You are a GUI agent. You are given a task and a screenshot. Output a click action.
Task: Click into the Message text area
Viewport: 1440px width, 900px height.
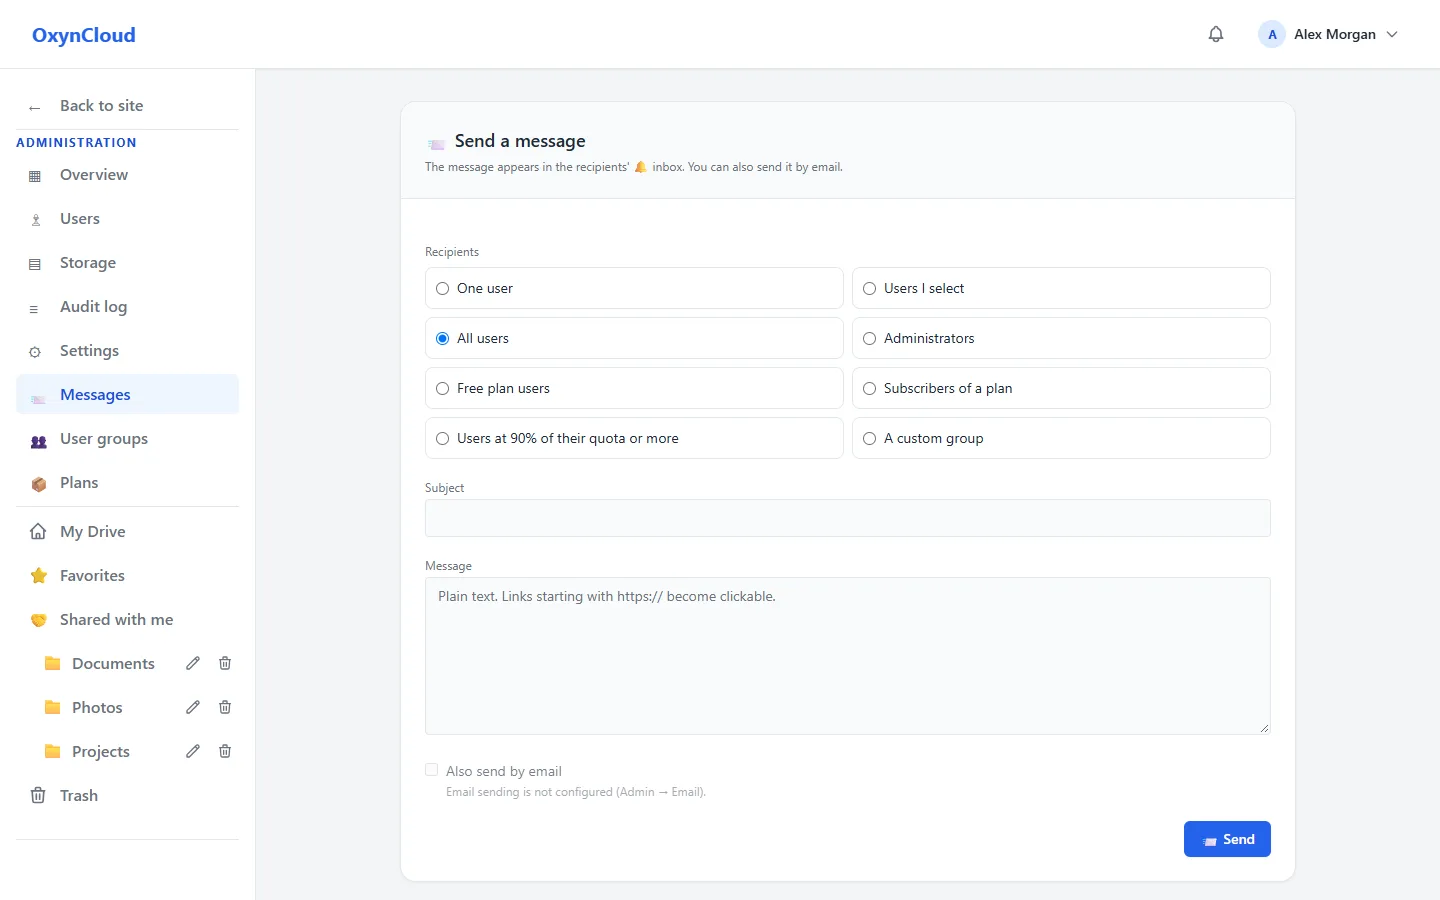[848, 656]
